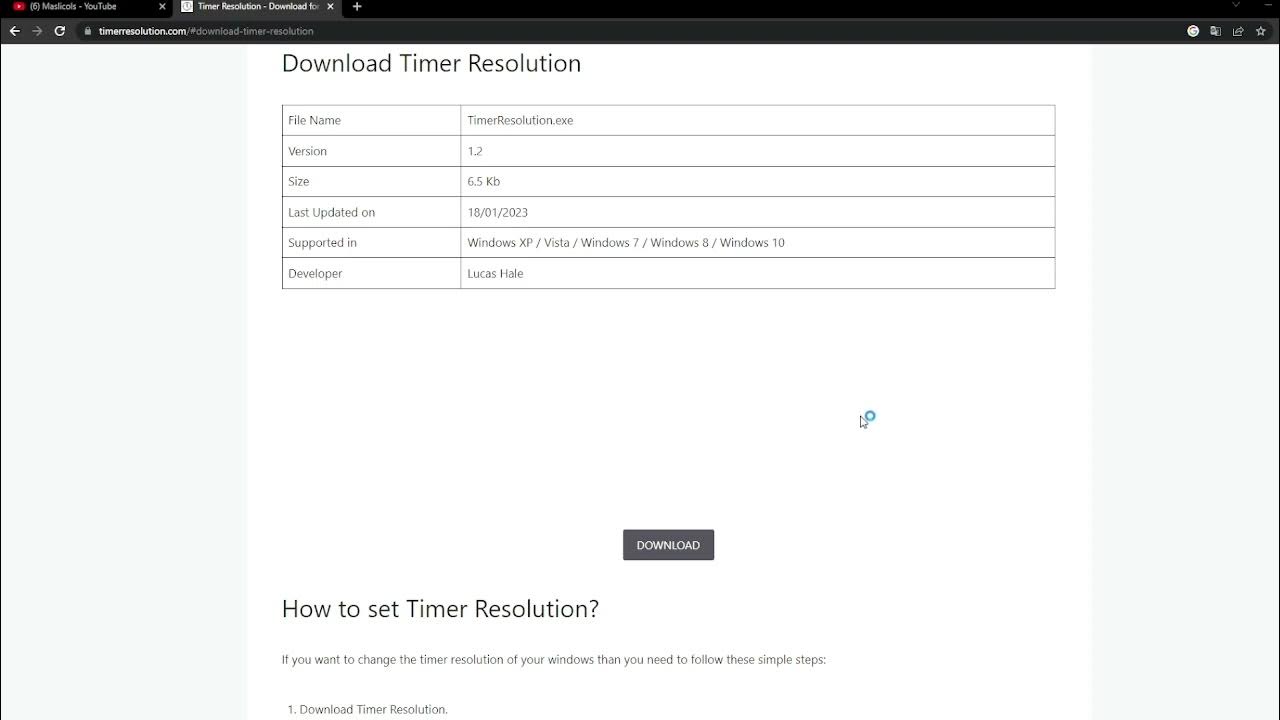The width and height of the screenshot is (1280, 720).
Task: Select the date 18/01/2023
Action: [x=497, y=212]
